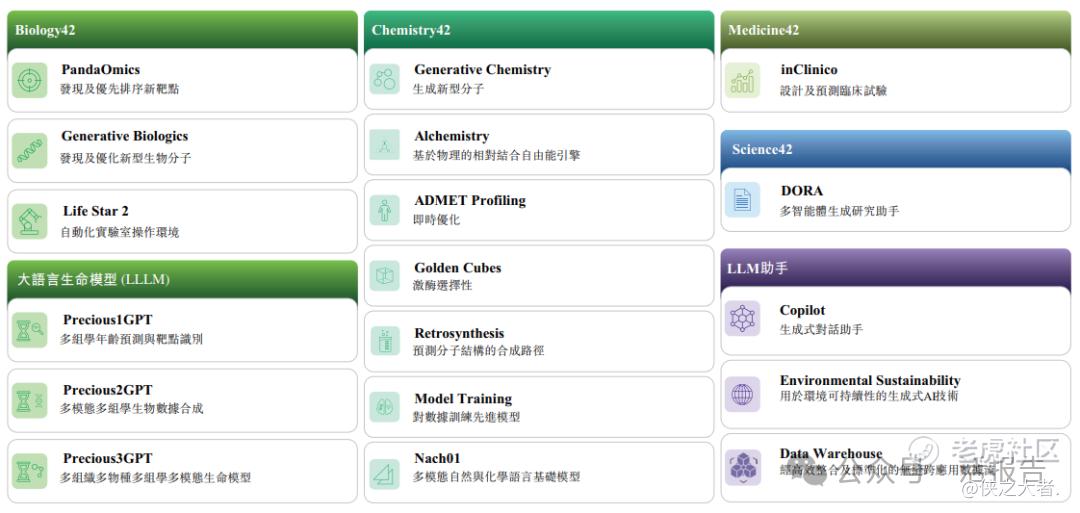The width and height of the screenshot is (1080, 513).
Task: Click the Precious1GPT hourglass icon
Action: [30, 330]
